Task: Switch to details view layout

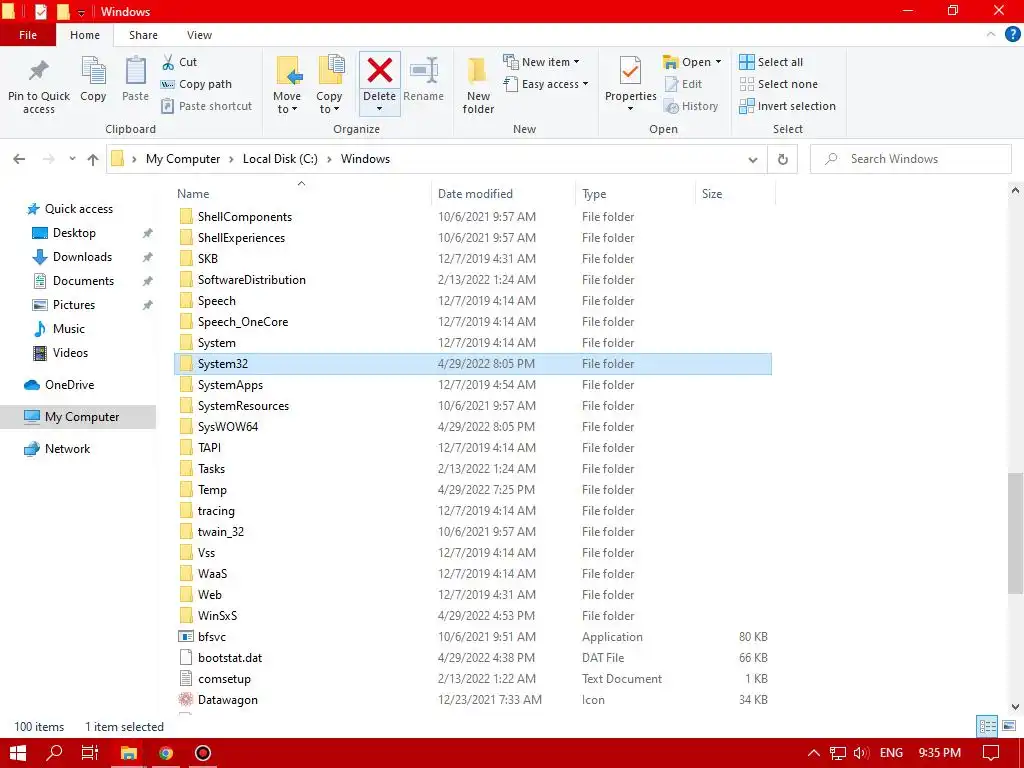Action: click(987, 726)
